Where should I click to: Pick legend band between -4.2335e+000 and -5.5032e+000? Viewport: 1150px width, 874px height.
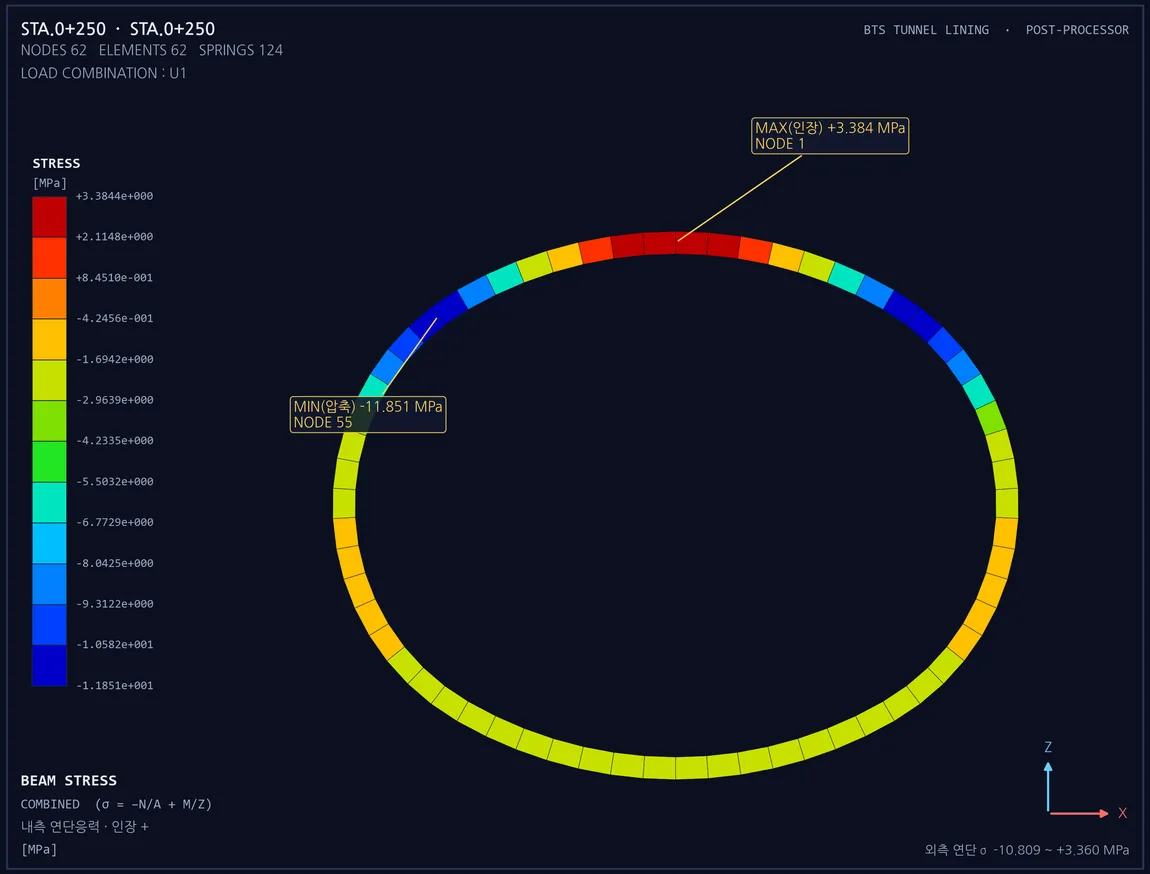click(x=49, y=461)
